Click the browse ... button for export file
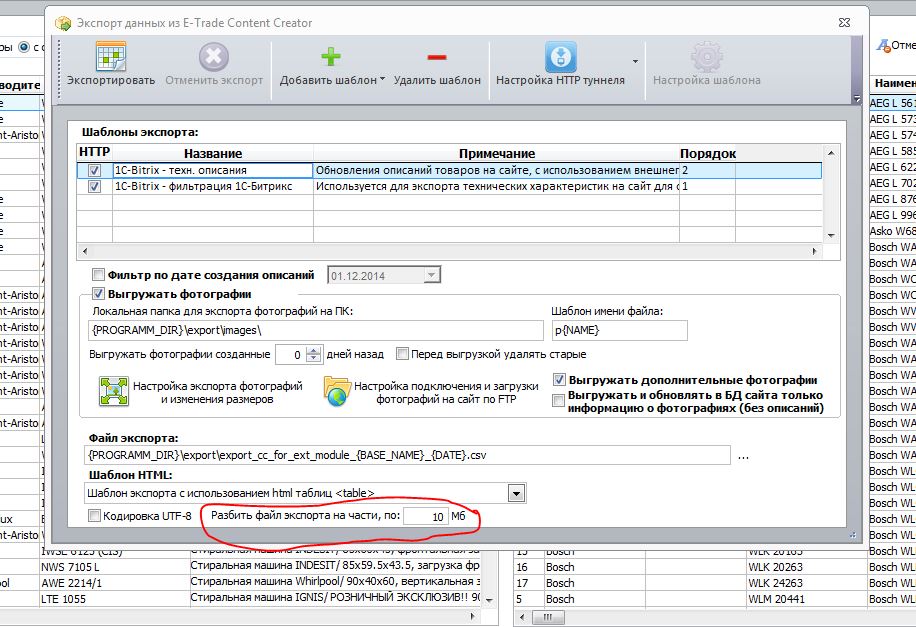The image size is (916, 627). point(743,456)
